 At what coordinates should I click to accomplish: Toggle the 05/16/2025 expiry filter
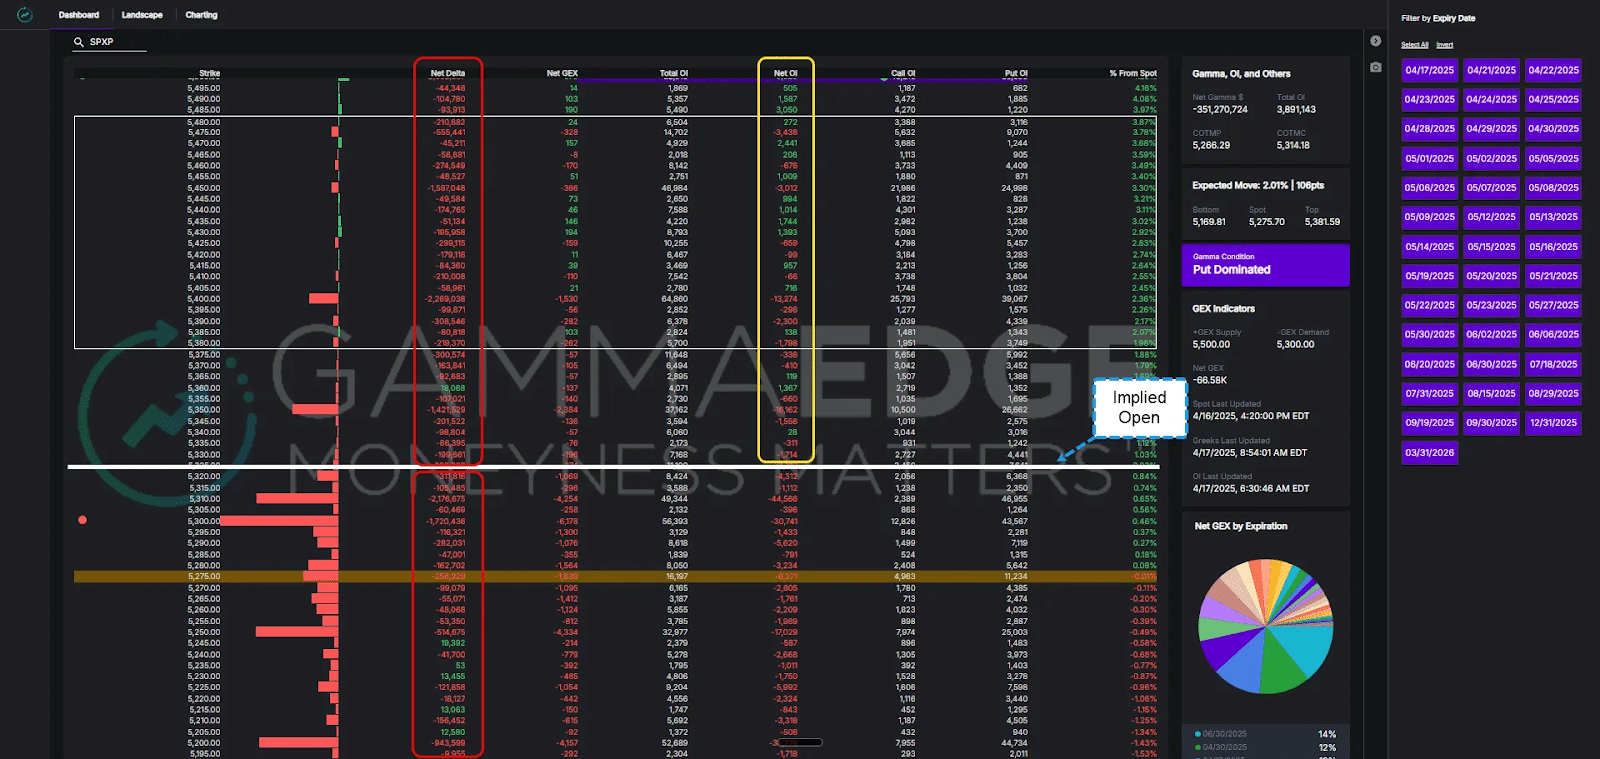point(1553,246)
